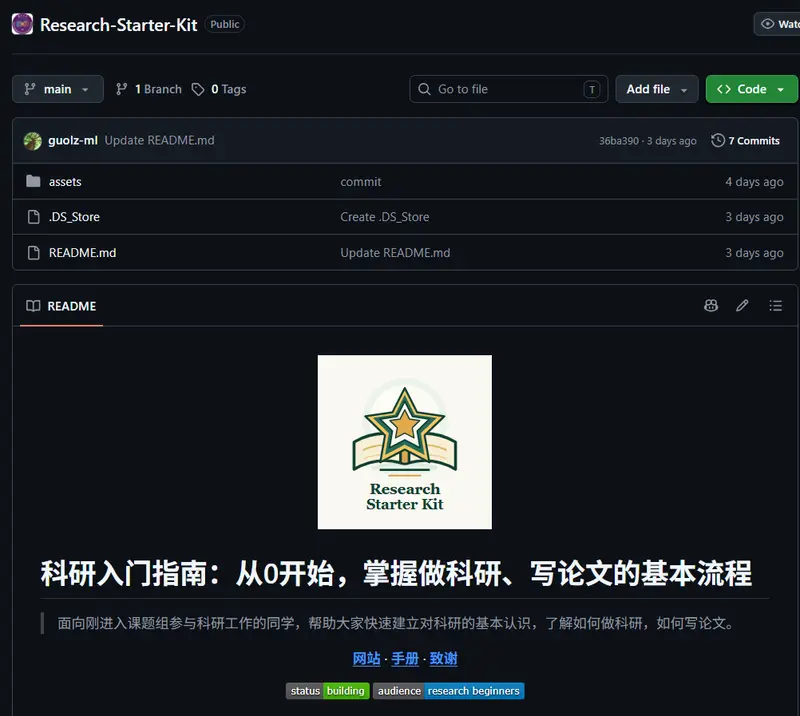This screenshot has width=800, height=716.
Task: Click the tag icon beside 0 Tags
Action: coord(198,89)
